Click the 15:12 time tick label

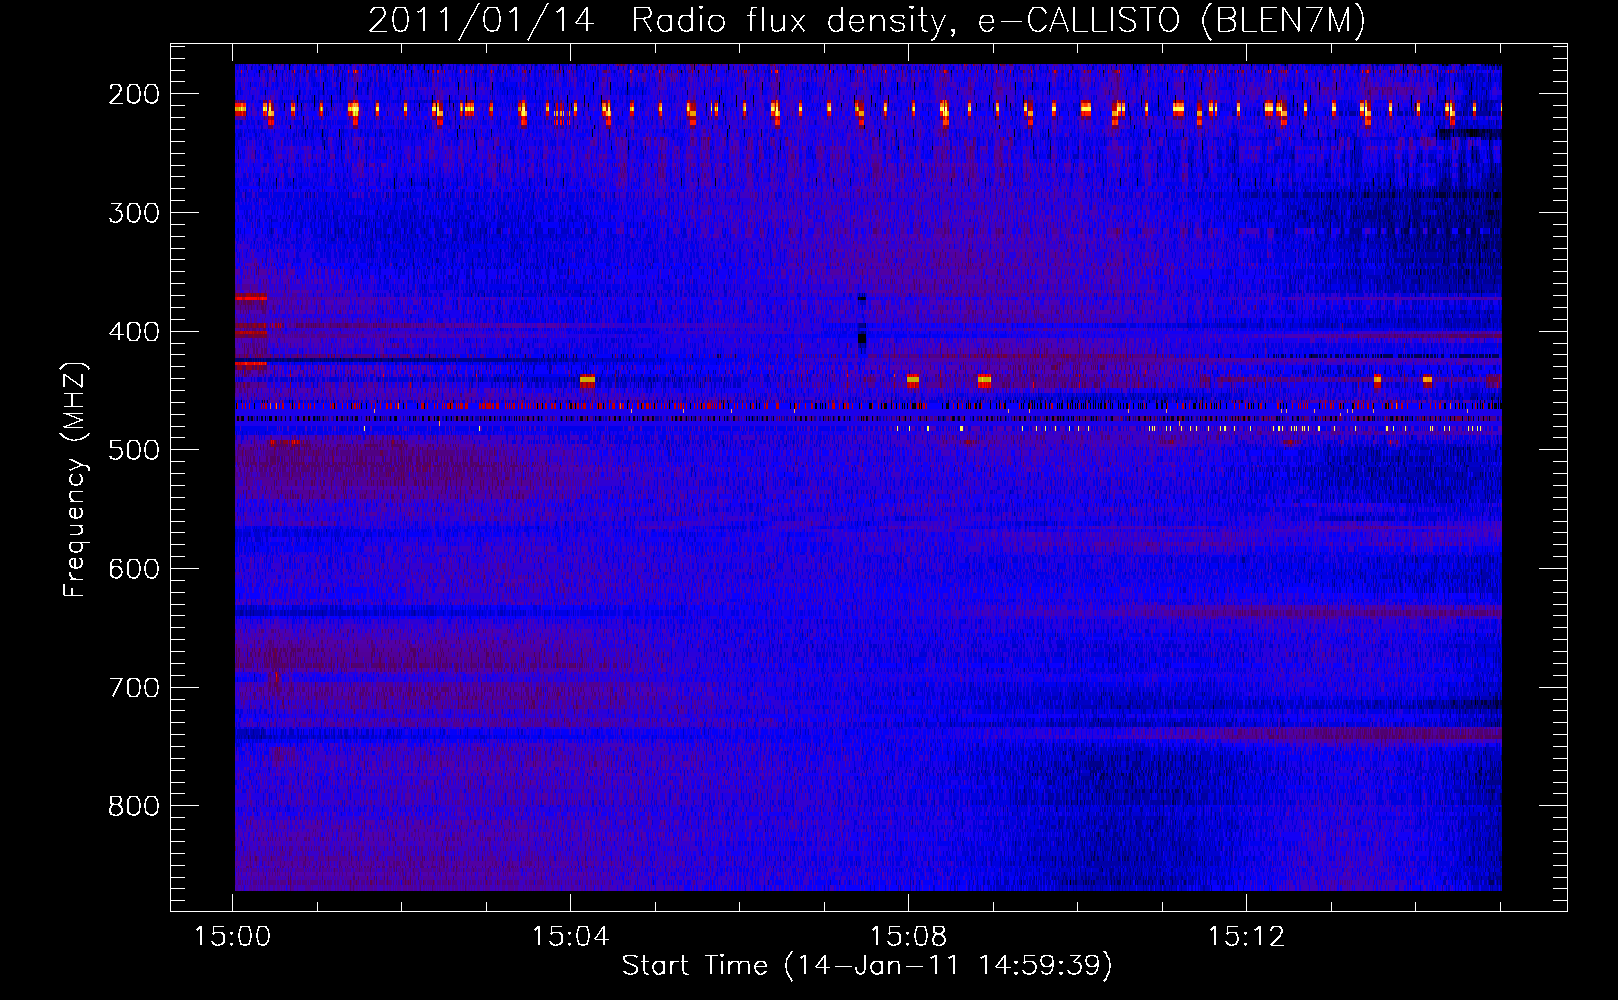point(1246,937)
